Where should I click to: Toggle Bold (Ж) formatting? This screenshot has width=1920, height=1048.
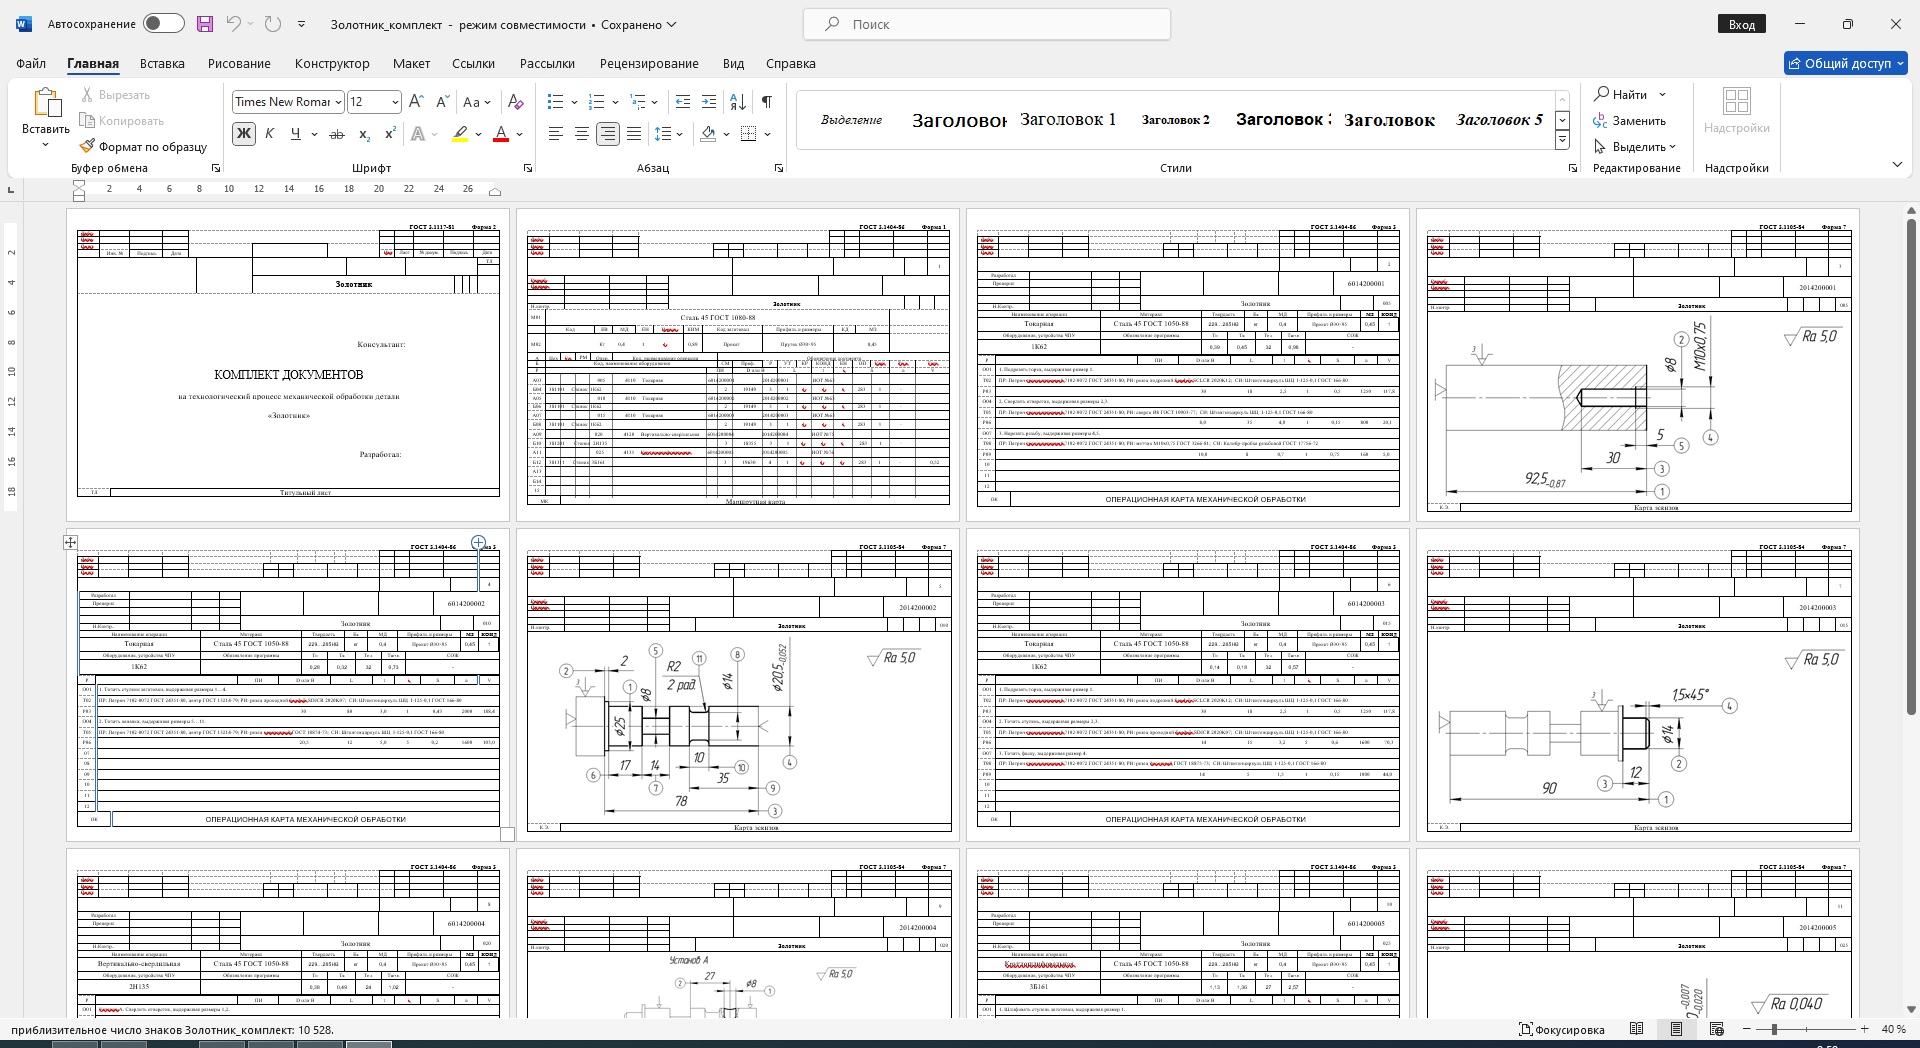(243, 134)
